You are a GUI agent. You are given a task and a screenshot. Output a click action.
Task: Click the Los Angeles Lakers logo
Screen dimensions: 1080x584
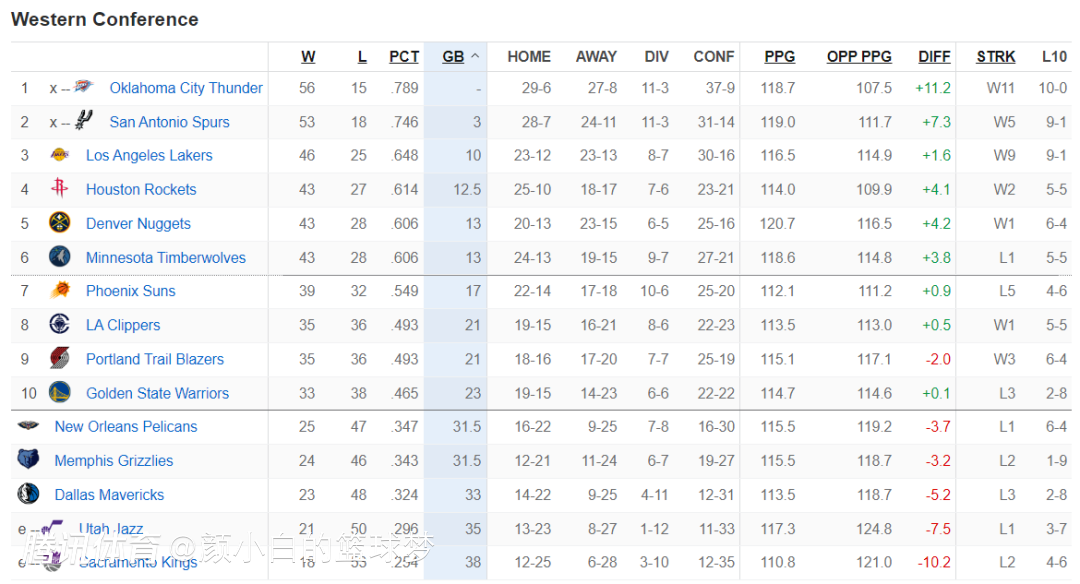tap(60, 155)
